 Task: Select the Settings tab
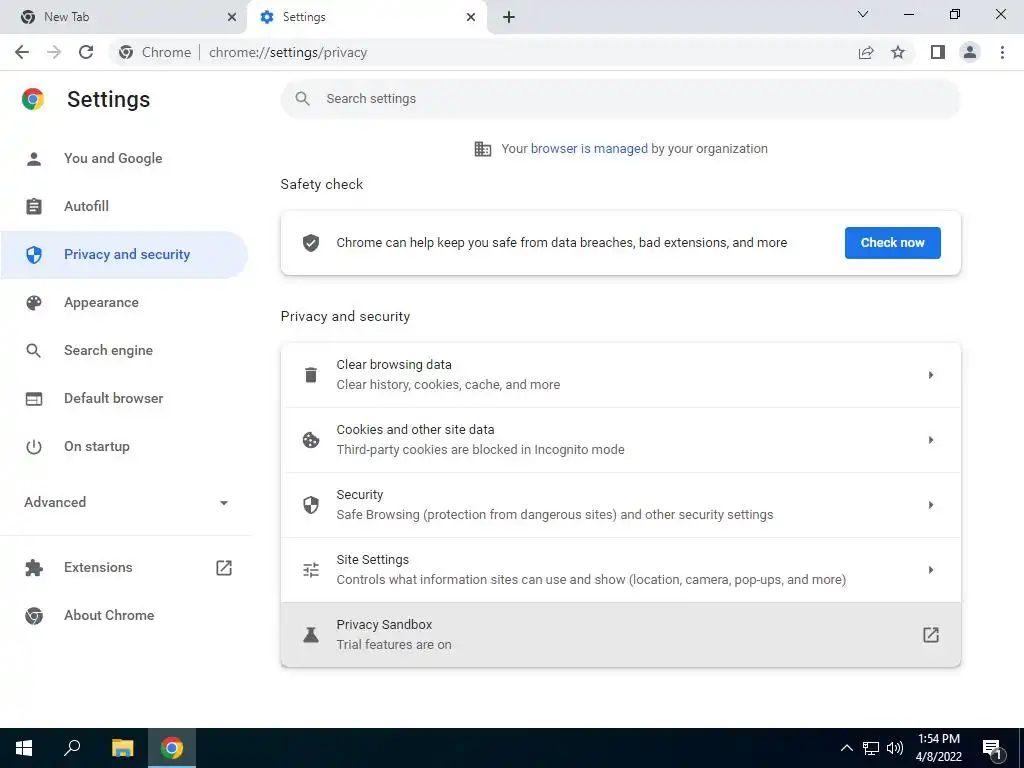[x=366, y=17]
